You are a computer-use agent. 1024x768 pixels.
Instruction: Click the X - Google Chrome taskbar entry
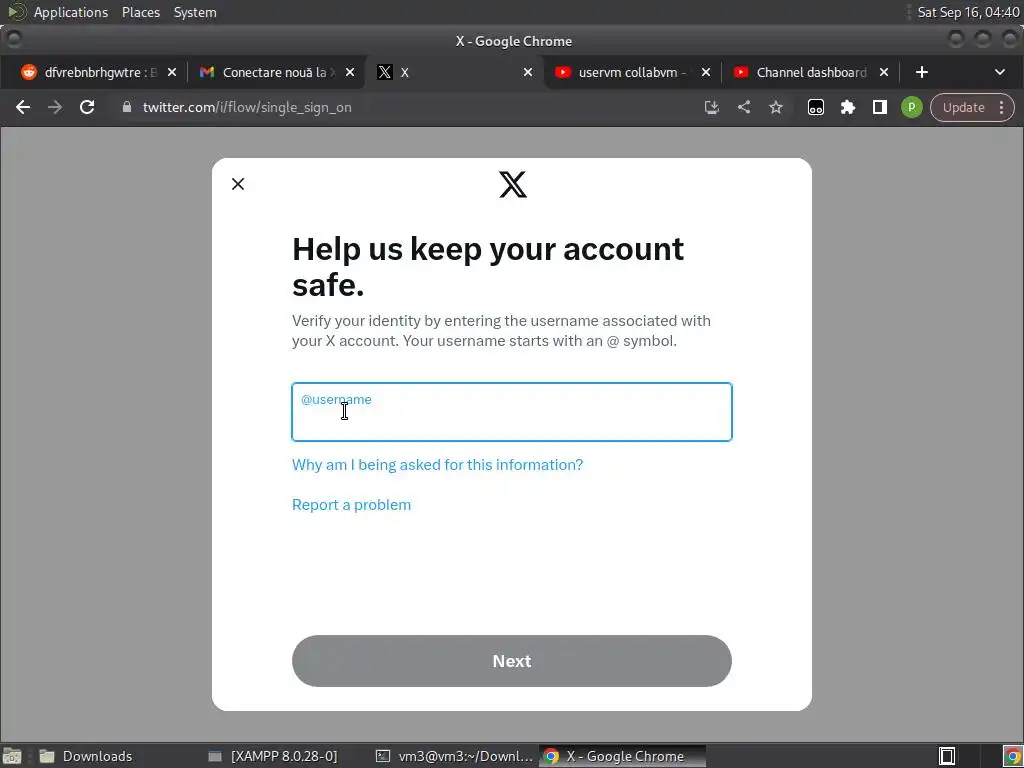tap(622, 756)
